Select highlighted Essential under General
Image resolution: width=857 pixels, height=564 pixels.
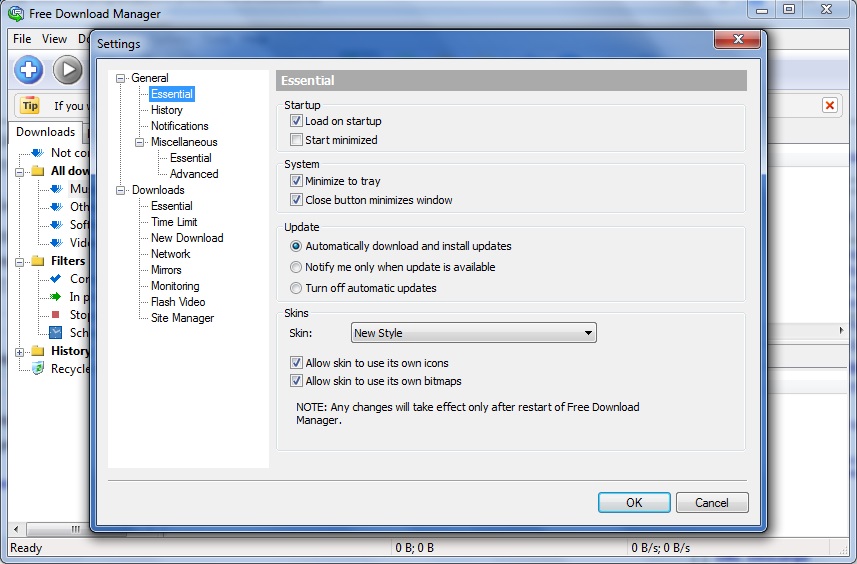(x=172, y=94)
